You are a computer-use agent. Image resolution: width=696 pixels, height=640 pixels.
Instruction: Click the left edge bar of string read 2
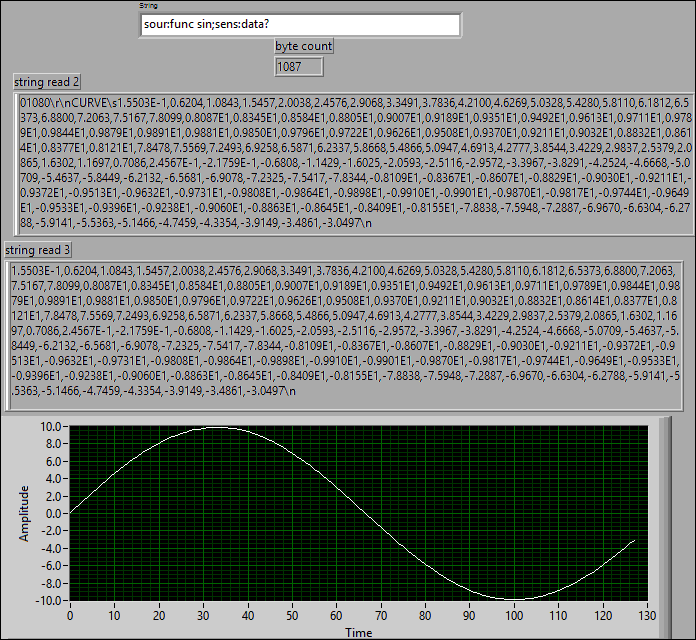[16, 163]
